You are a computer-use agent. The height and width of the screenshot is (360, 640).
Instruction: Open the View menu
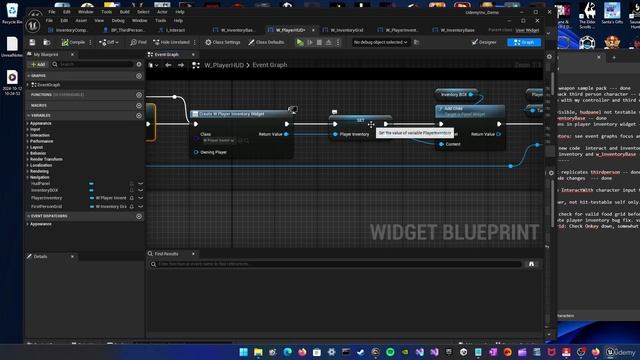[99, 20]
